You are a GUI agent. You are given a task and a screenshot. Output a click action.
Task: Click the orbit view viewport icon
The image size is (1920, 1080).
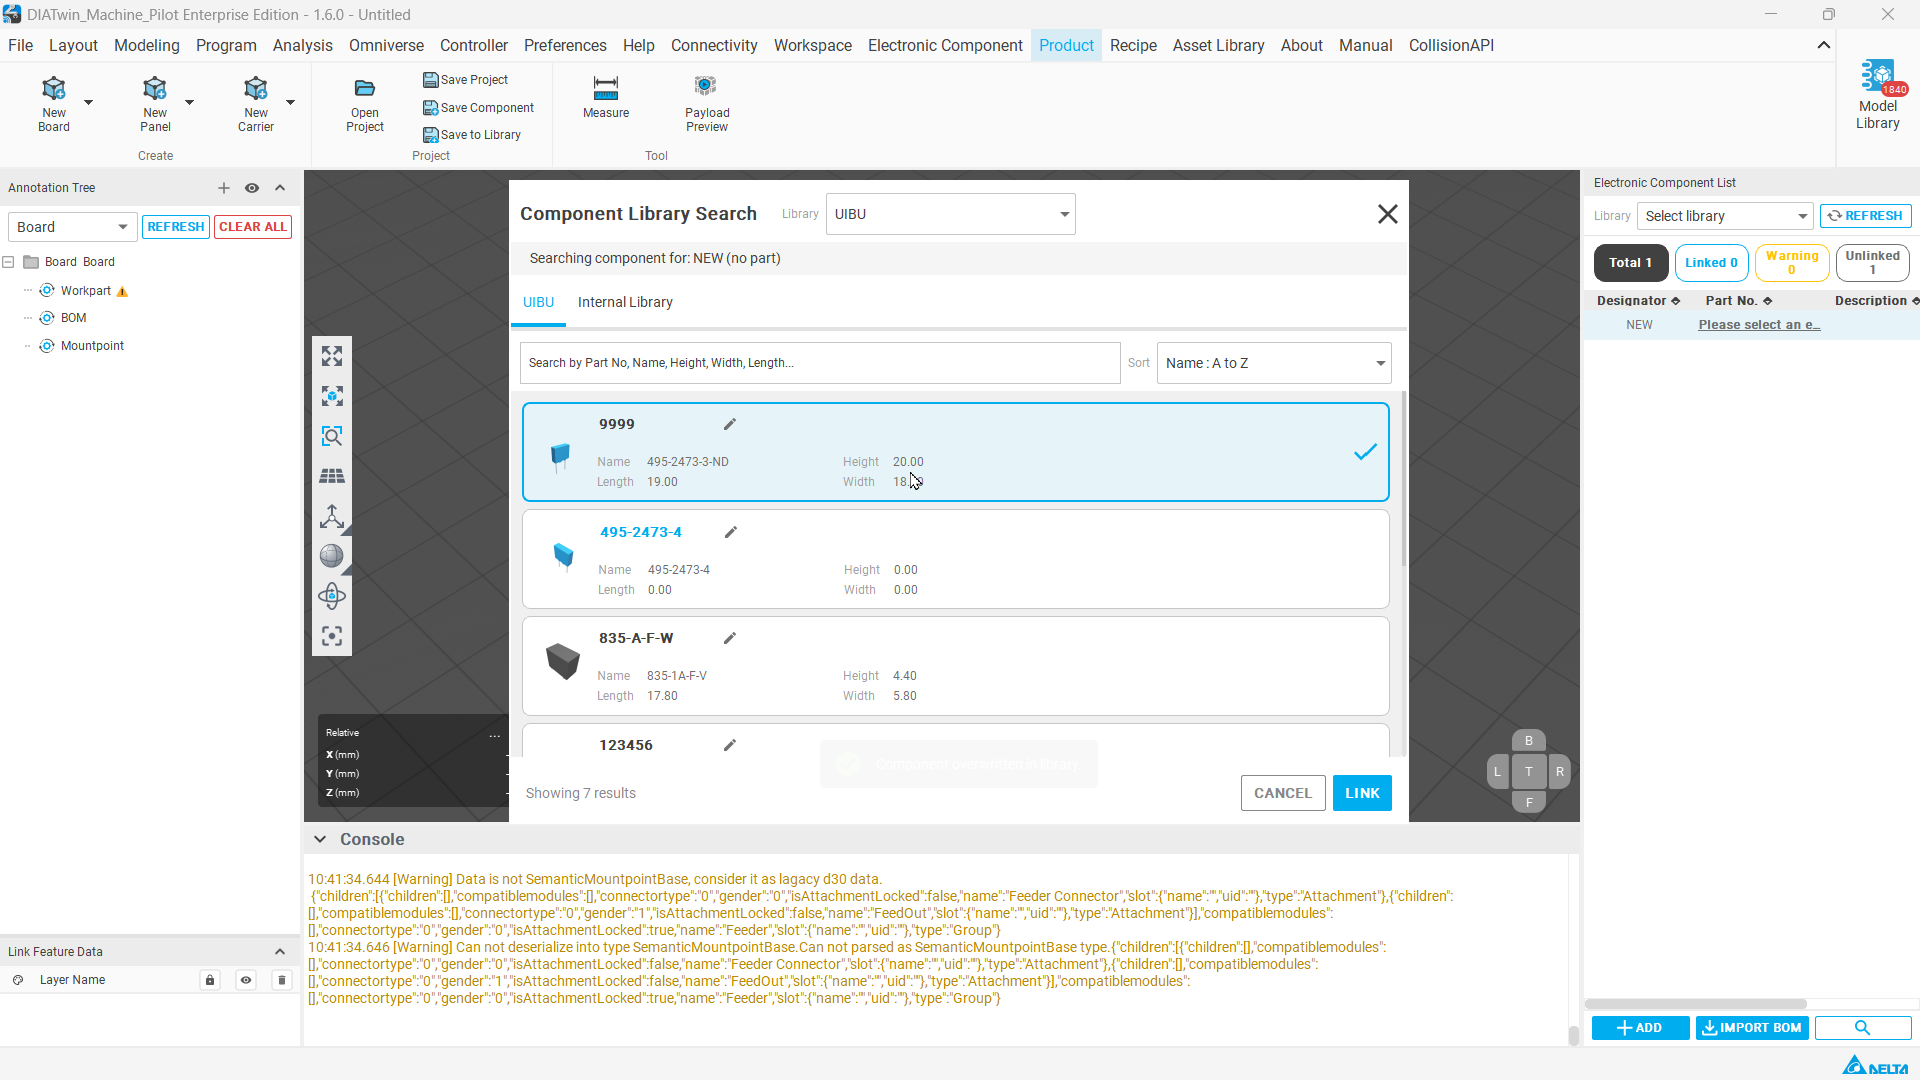coord(332,596)
